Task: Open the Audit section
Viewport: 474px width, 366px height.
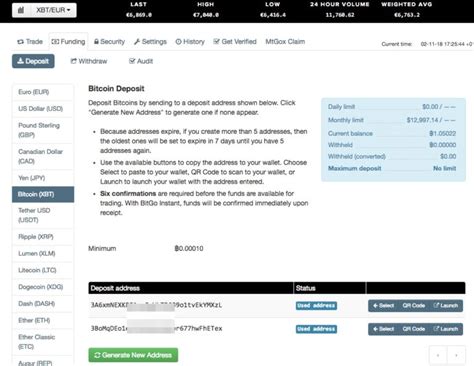Action: point(141,61)
